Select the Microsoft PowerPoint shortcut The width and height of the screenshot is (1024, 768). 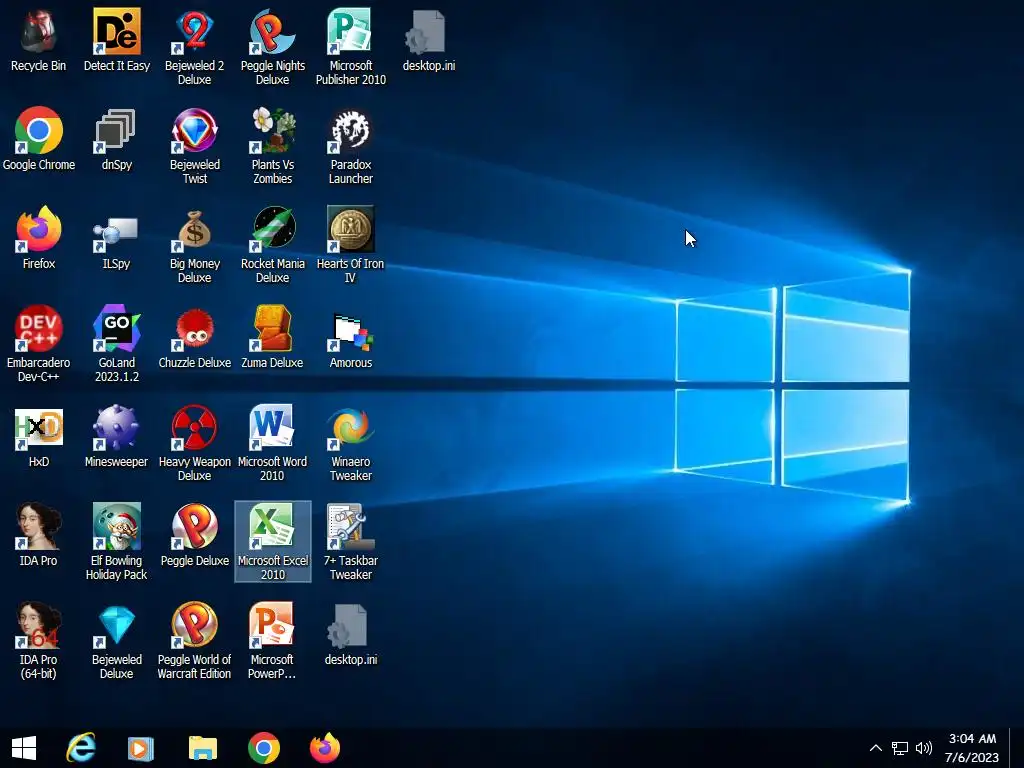(272, 641)
